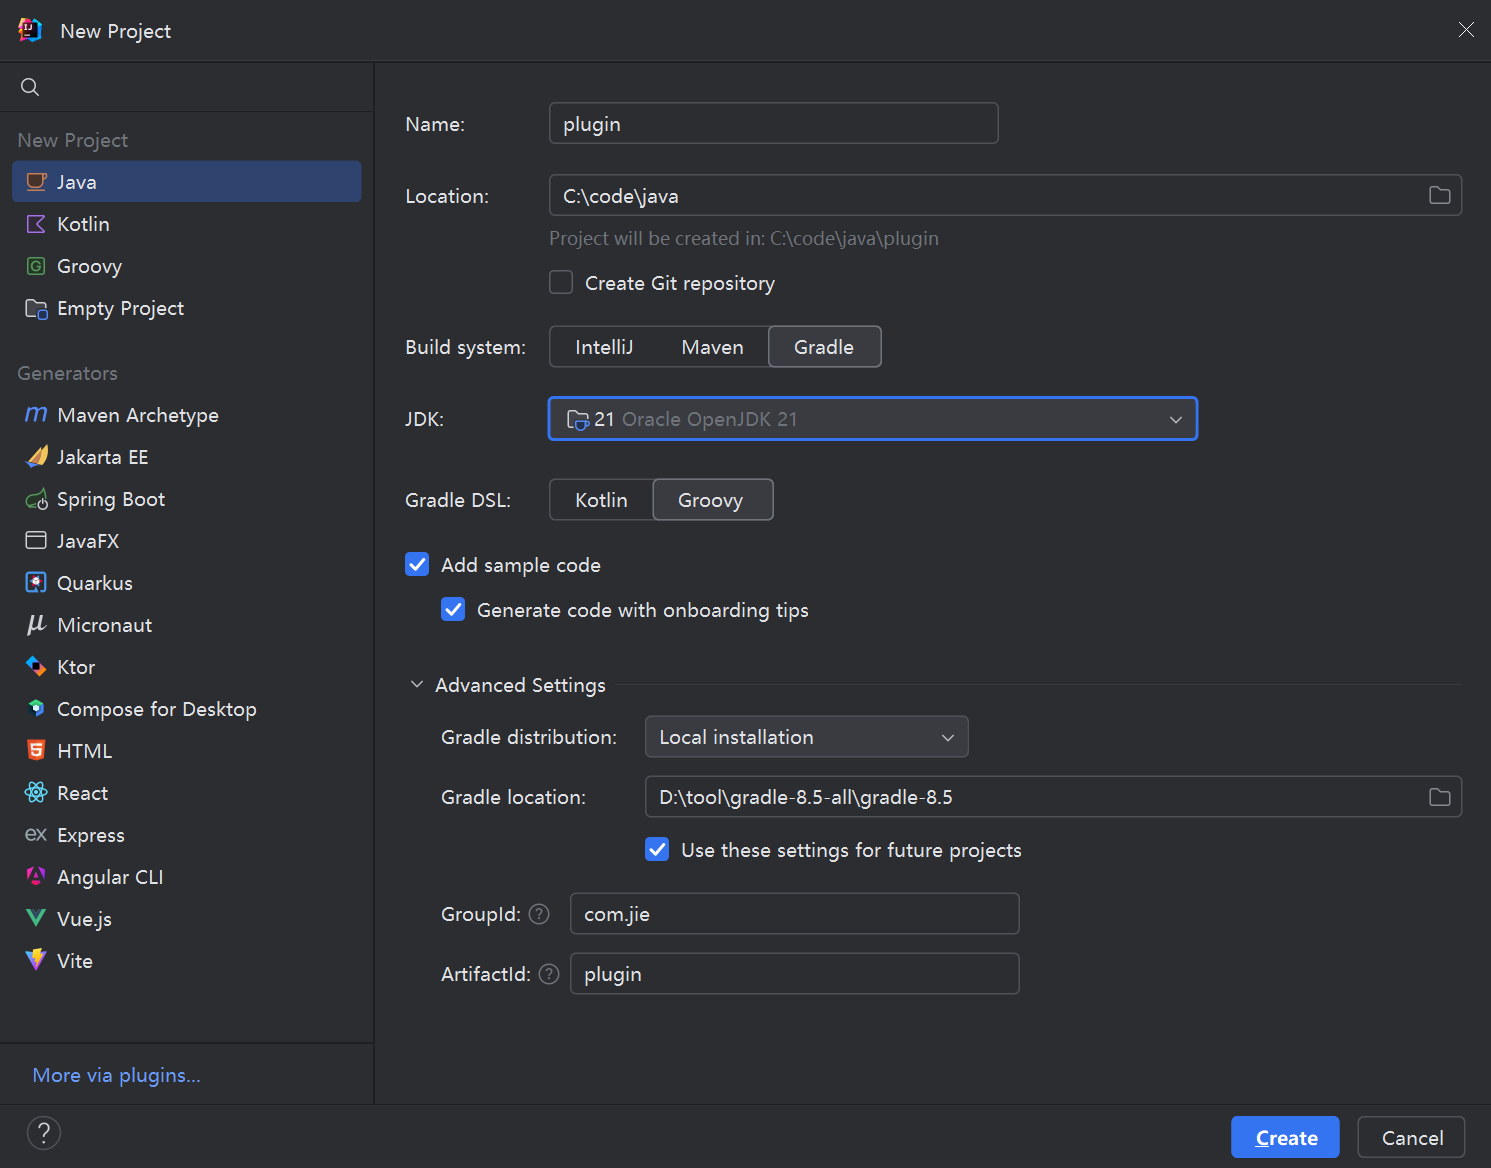This screenshot has width=1491, height=1168.
Task: Browse for Gradle location folder
Action: (x=1439, y=797)
